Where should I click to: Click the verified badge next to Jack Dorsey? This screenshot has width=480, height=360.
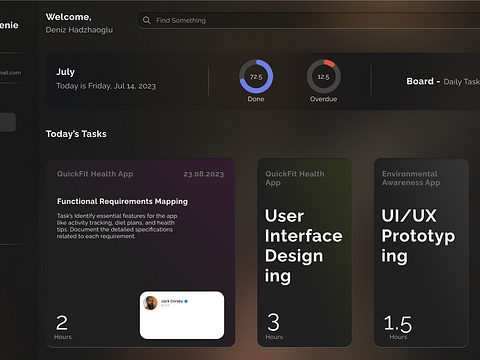(186, 301)
